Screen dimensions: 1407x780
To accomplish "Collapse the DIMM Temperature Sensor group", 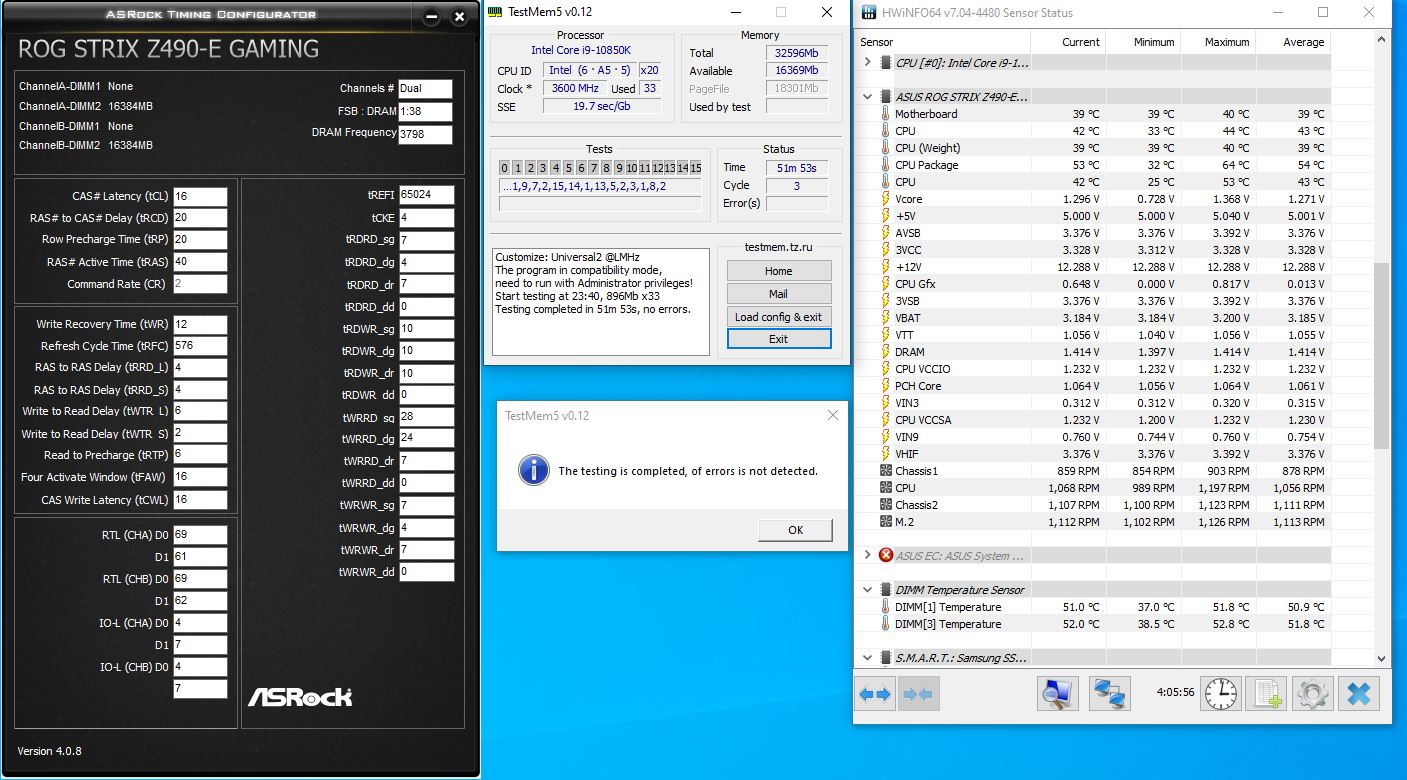I will pyautogui.click(x=867, y=590).
